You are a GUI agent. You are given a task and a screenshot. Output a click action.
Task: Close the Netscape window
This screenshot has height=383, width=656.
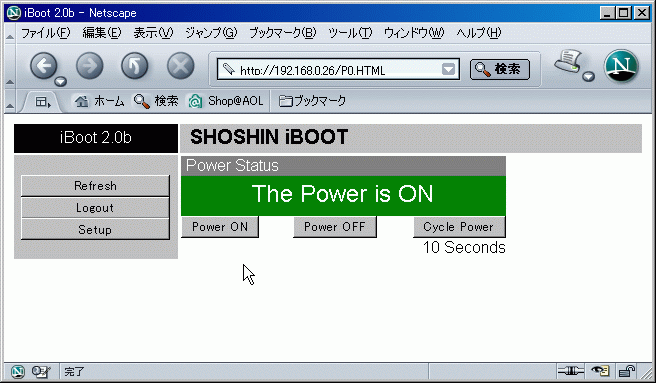click(641, 13)
